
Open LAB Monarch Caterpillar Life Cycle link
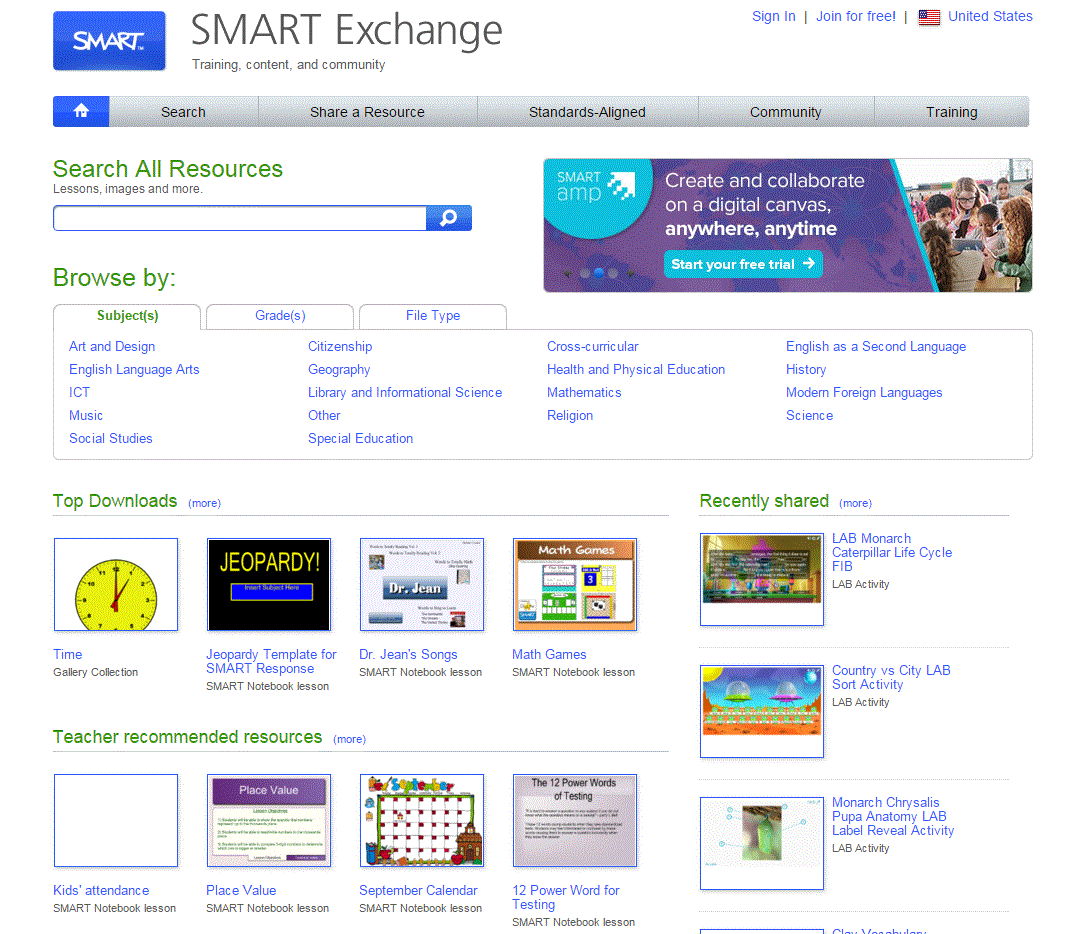point(892,552)
